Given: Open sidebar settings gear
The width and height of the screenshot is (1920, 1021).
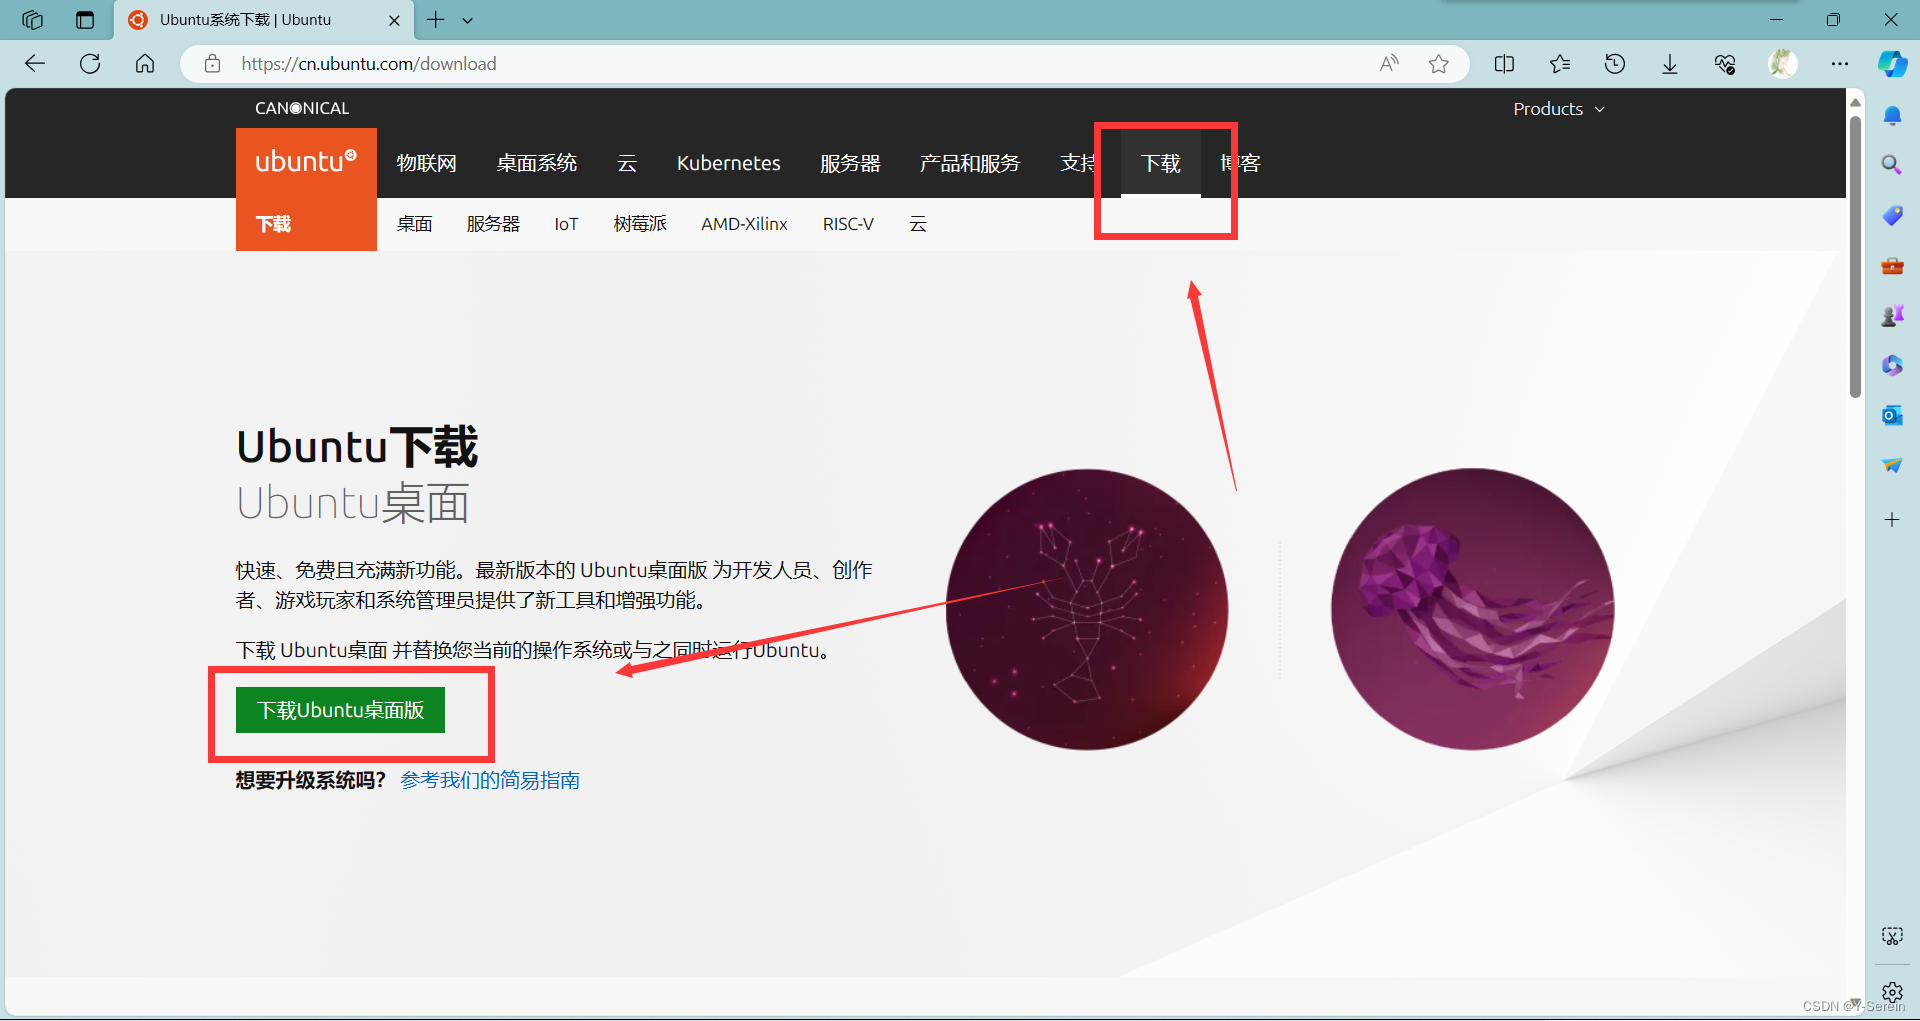Looking at the screenshot, I should 1892,992.
